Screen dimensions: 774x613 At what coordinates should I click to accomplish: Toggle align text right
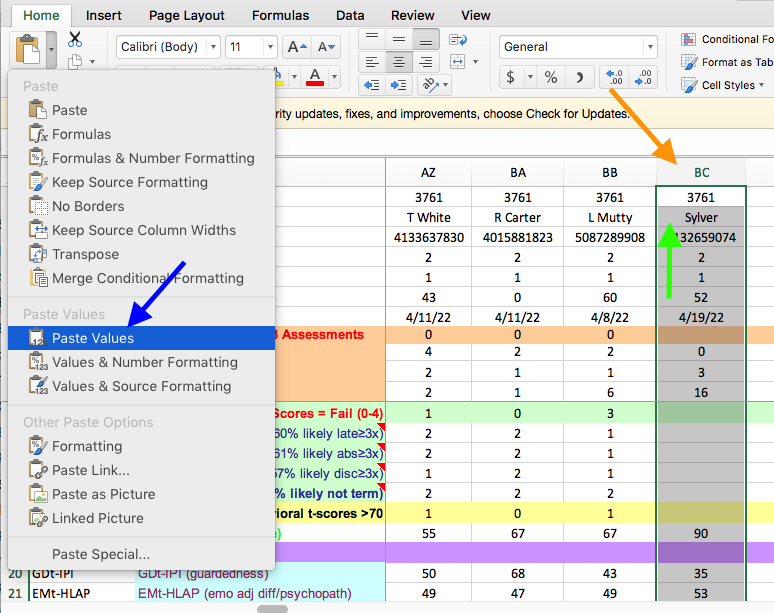pyautogui.click(x=426, y=62)
